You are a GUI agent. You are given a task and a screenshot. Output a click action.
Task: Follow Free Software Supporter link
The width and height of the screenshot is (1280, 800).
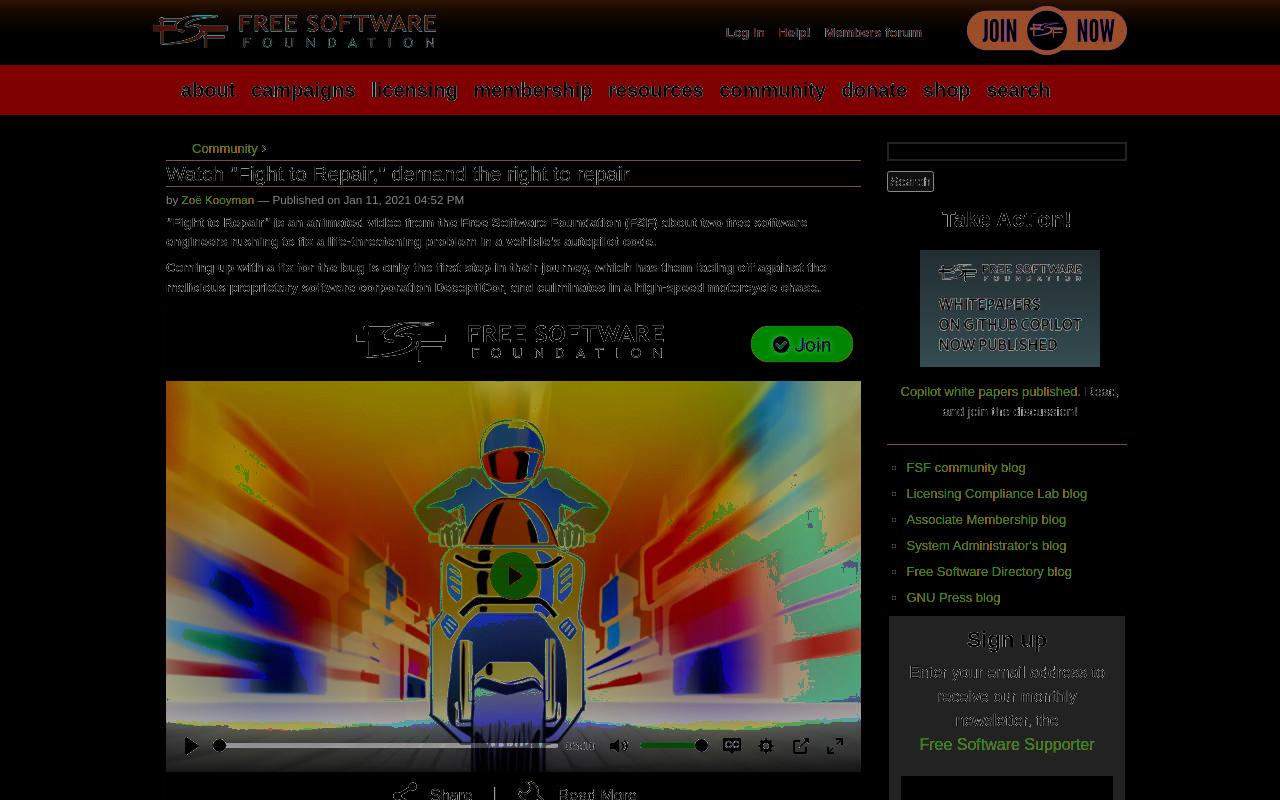pos(1007,744)
